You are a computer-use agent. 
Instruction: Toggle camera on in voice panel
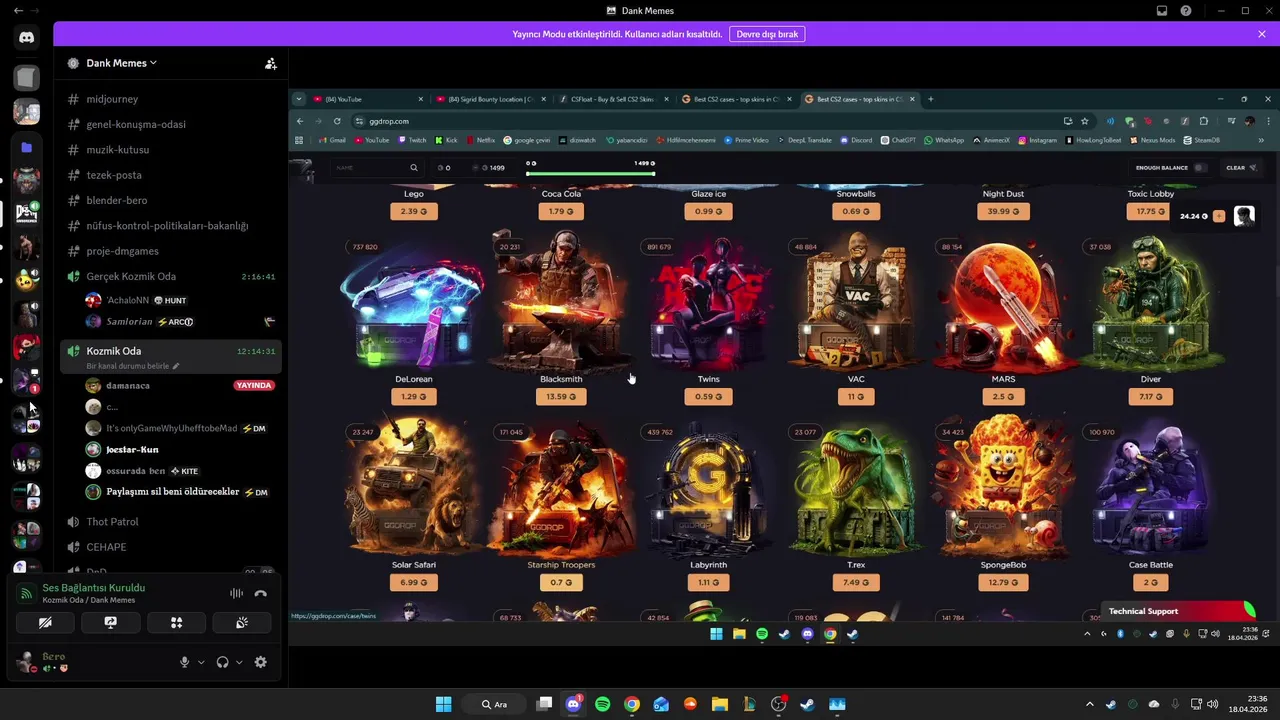45,622
